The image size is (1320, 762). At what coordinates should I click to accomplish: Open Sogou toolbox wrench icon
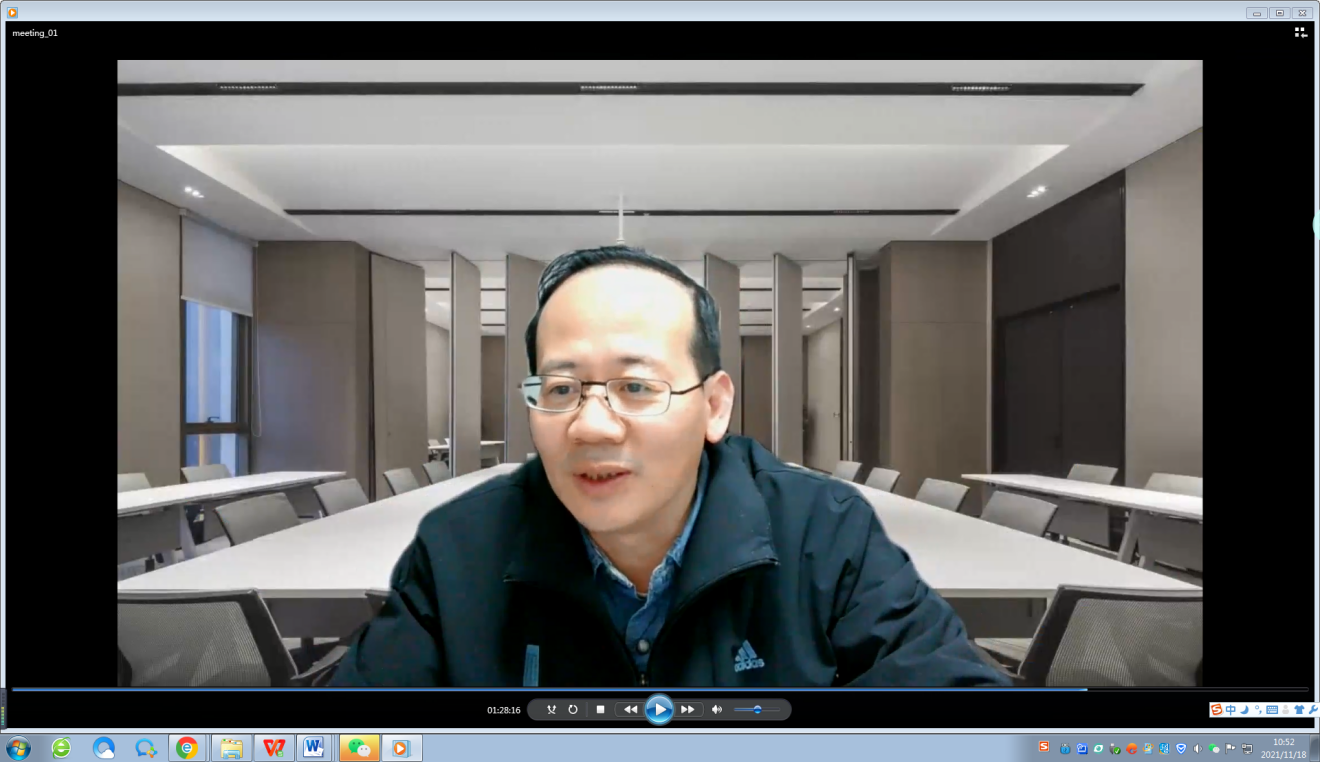(x=1312, y=710)
